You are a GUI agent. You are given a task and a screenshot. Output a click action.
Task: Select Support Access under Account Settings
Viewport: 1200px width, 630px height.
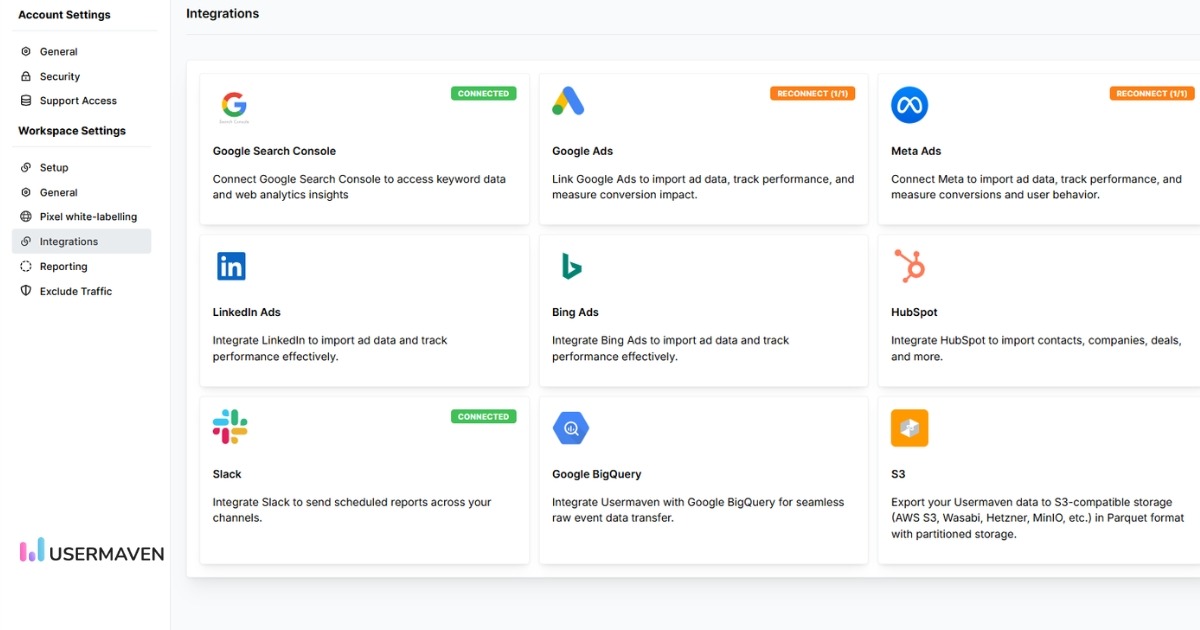79,100
